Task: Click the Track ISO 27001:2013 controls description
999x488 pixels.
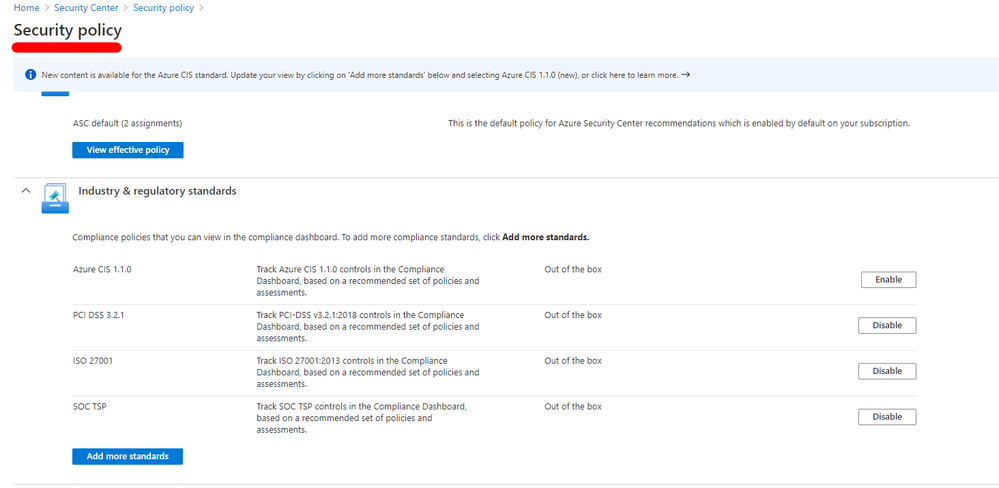Action: tap(368, 373)
